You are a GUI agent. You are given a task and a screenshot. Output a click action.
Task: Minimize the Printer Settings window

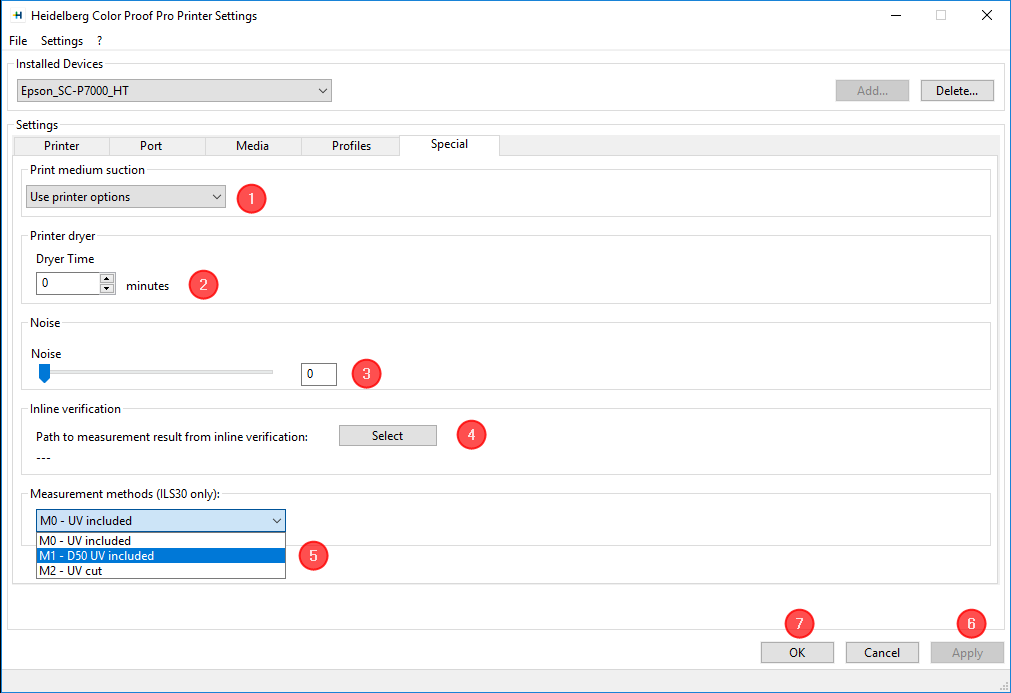point(896,15)
